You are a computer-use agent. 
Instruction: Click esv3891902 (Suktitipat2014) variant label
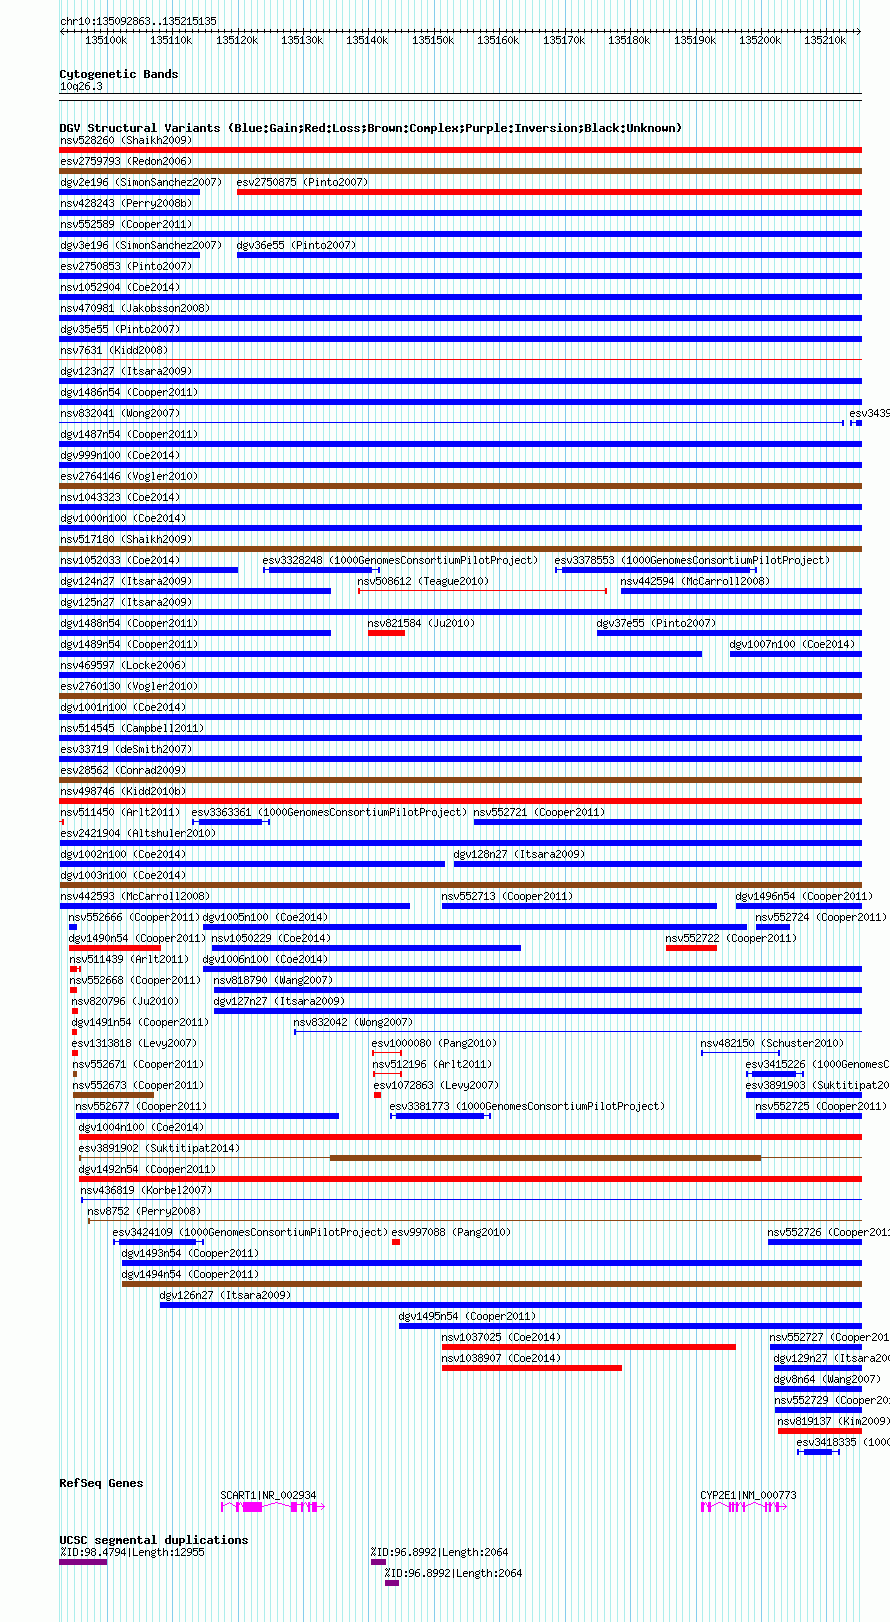click(x=160, y=1148)
